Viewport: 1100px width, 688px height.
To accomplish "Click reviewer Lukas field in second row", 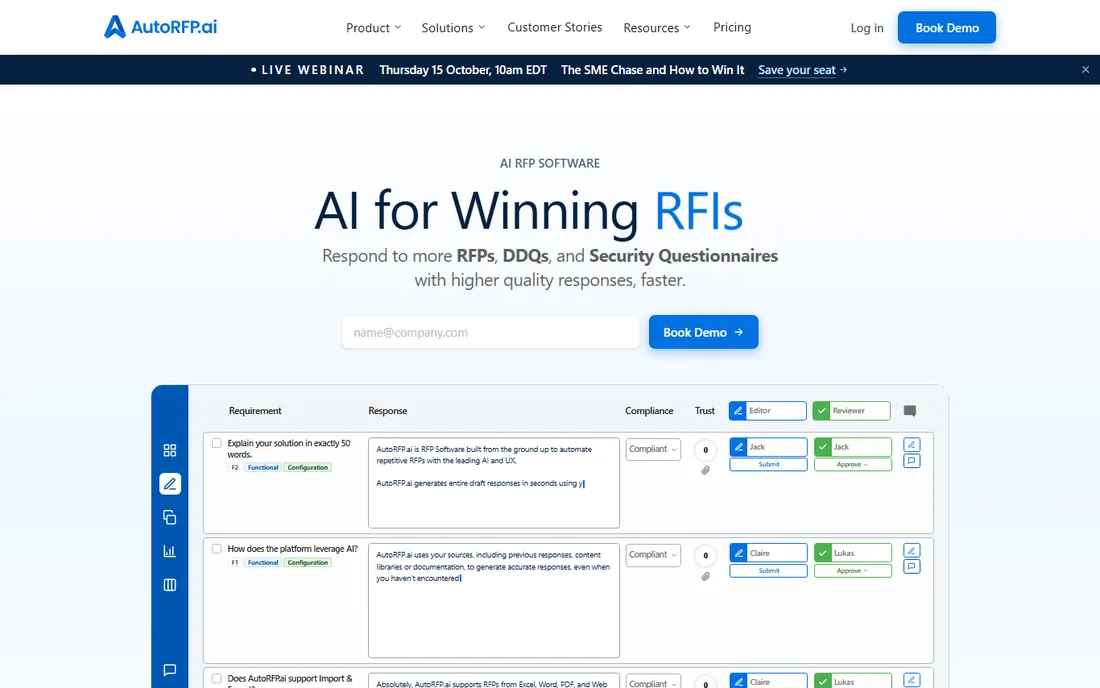I will pyautogui.click(x=852, y=553).
